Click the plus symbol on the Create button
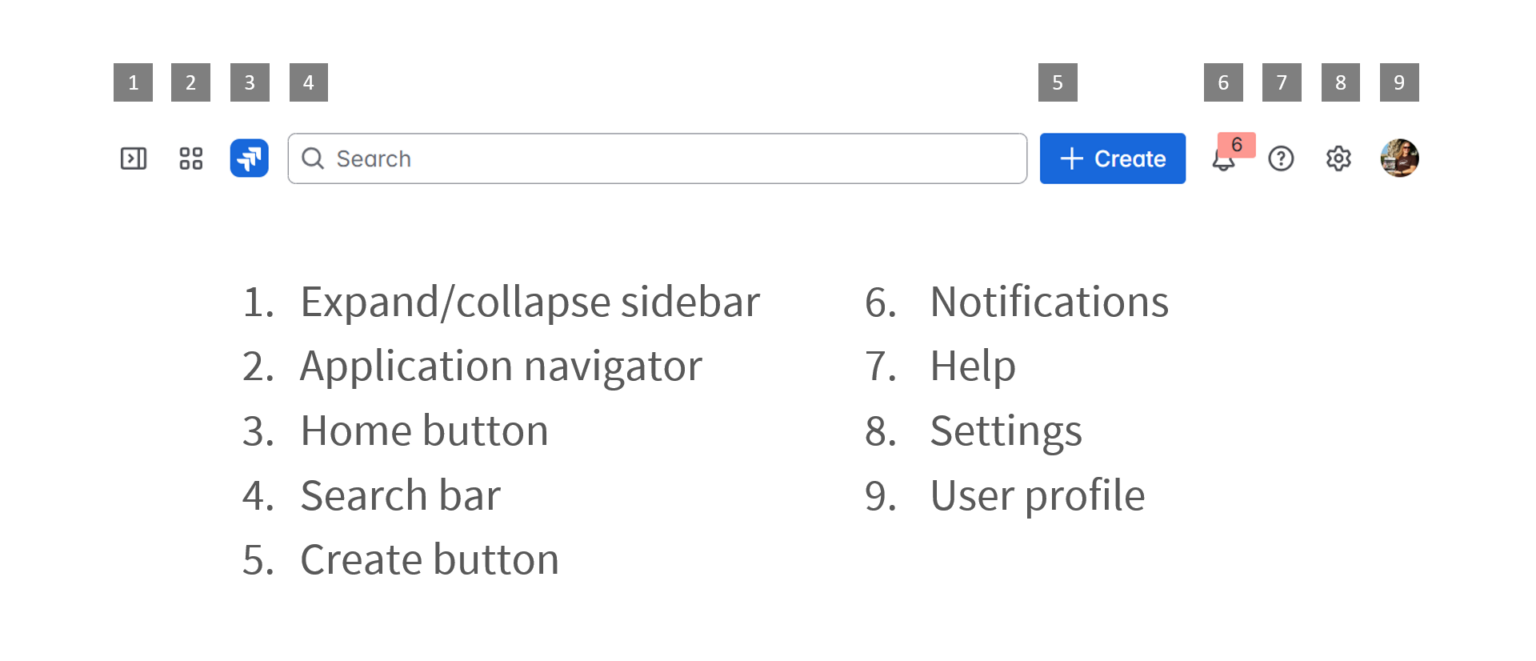 (1072, 158)
